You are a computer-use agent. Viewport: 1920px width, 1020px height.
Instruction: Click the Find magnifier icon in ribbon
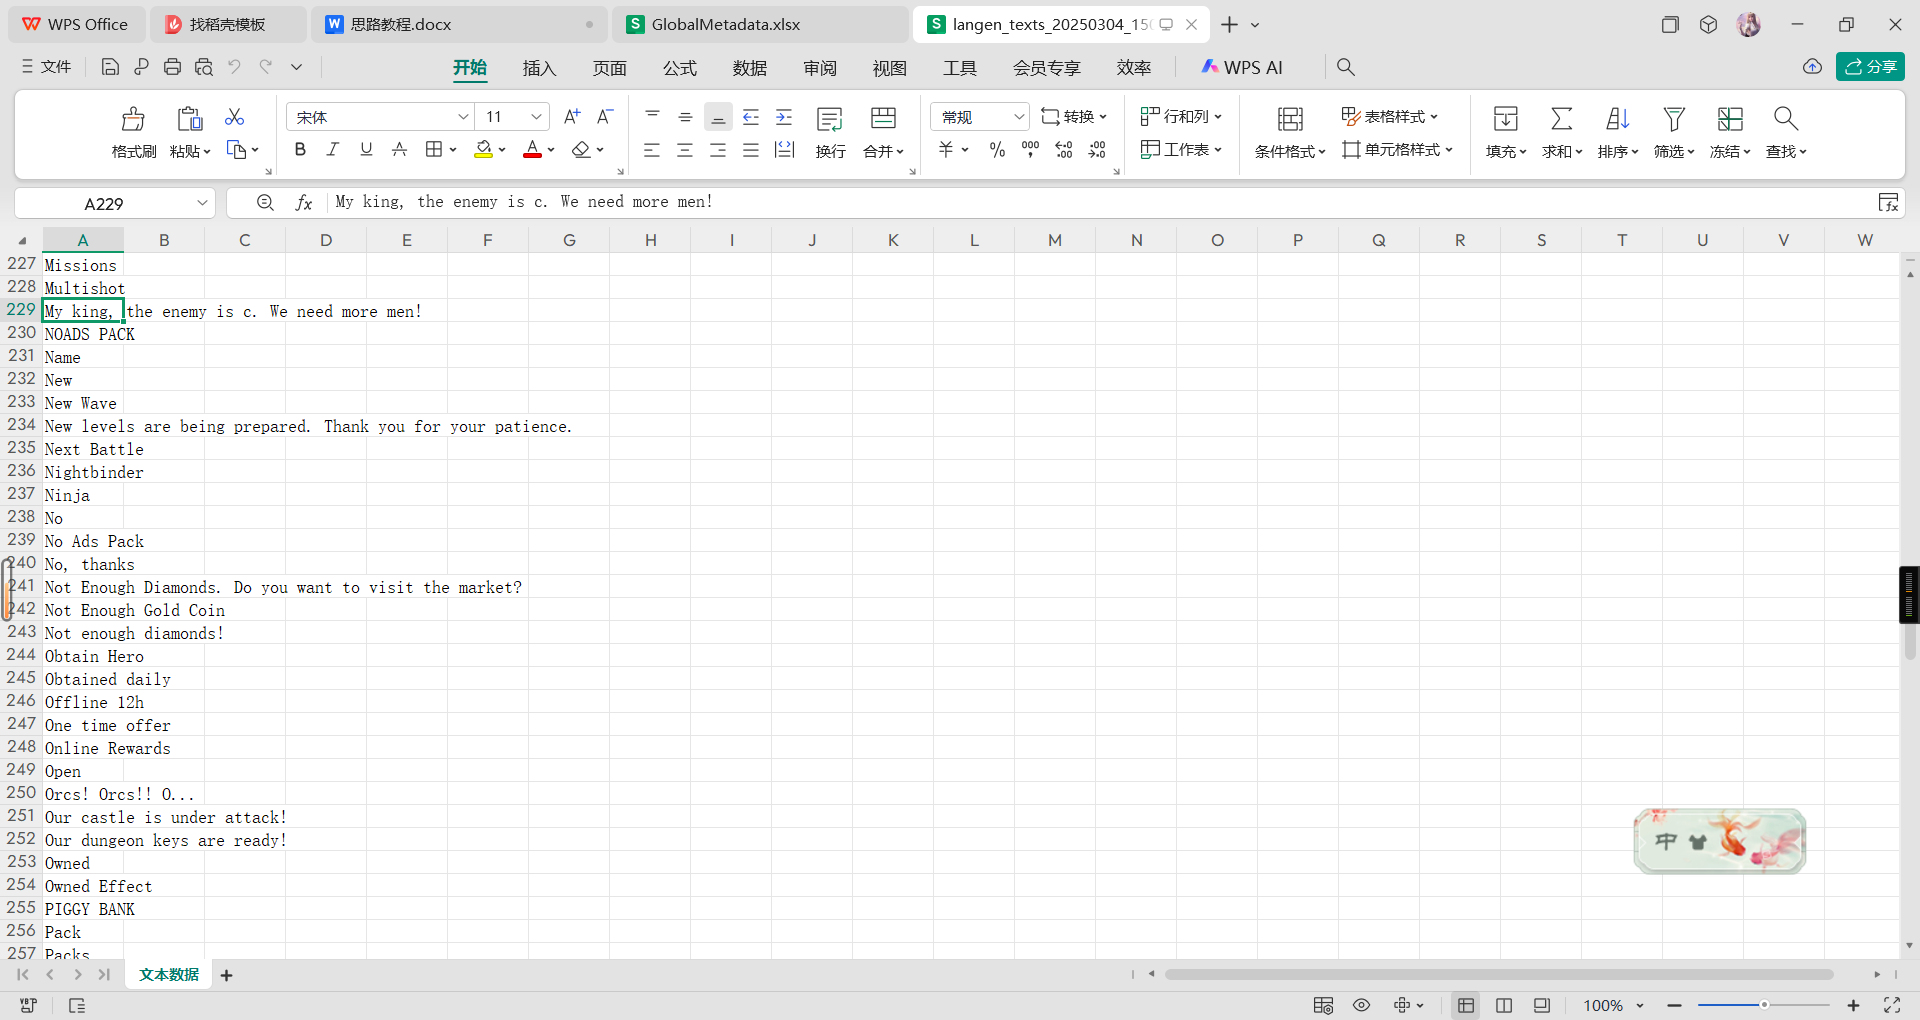coord(1786,119)
